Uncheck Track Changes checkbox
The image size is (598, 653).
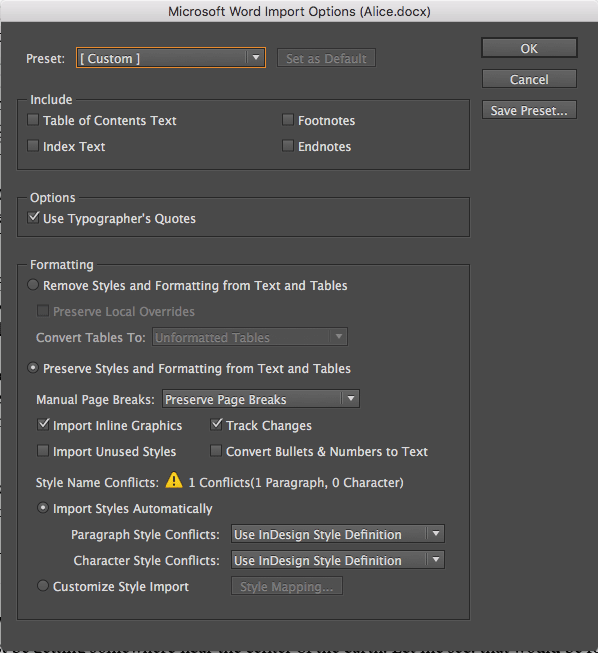216,425
